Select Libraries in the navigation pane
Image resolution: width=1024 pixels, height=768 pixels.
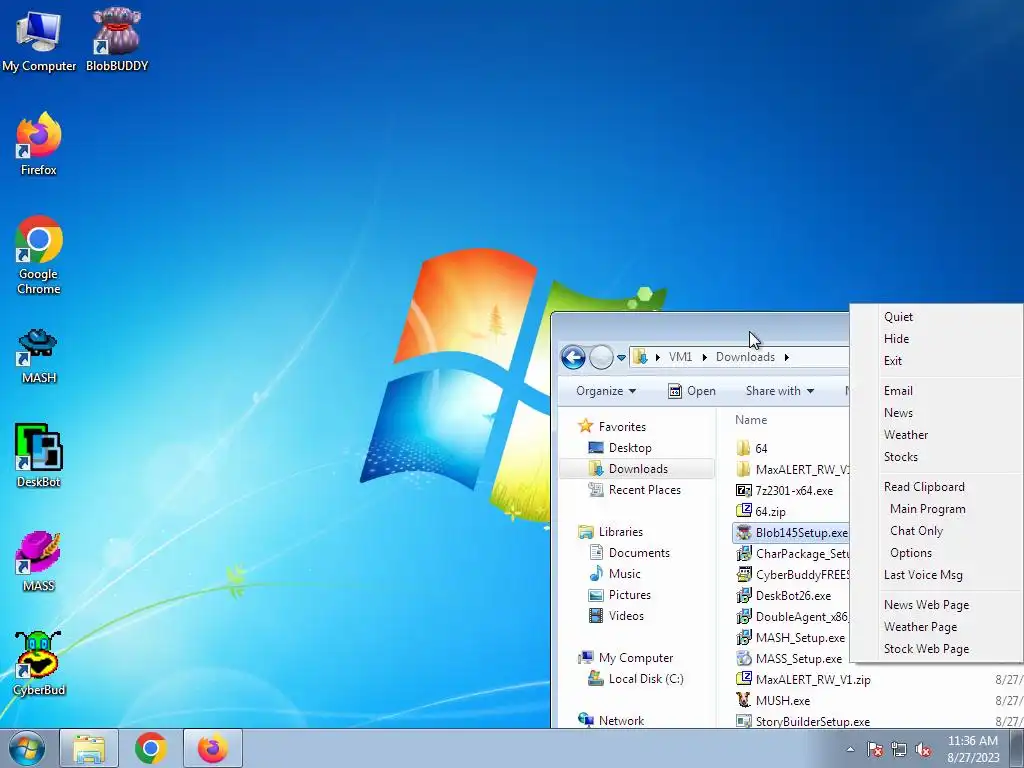[x=620, y=532]
